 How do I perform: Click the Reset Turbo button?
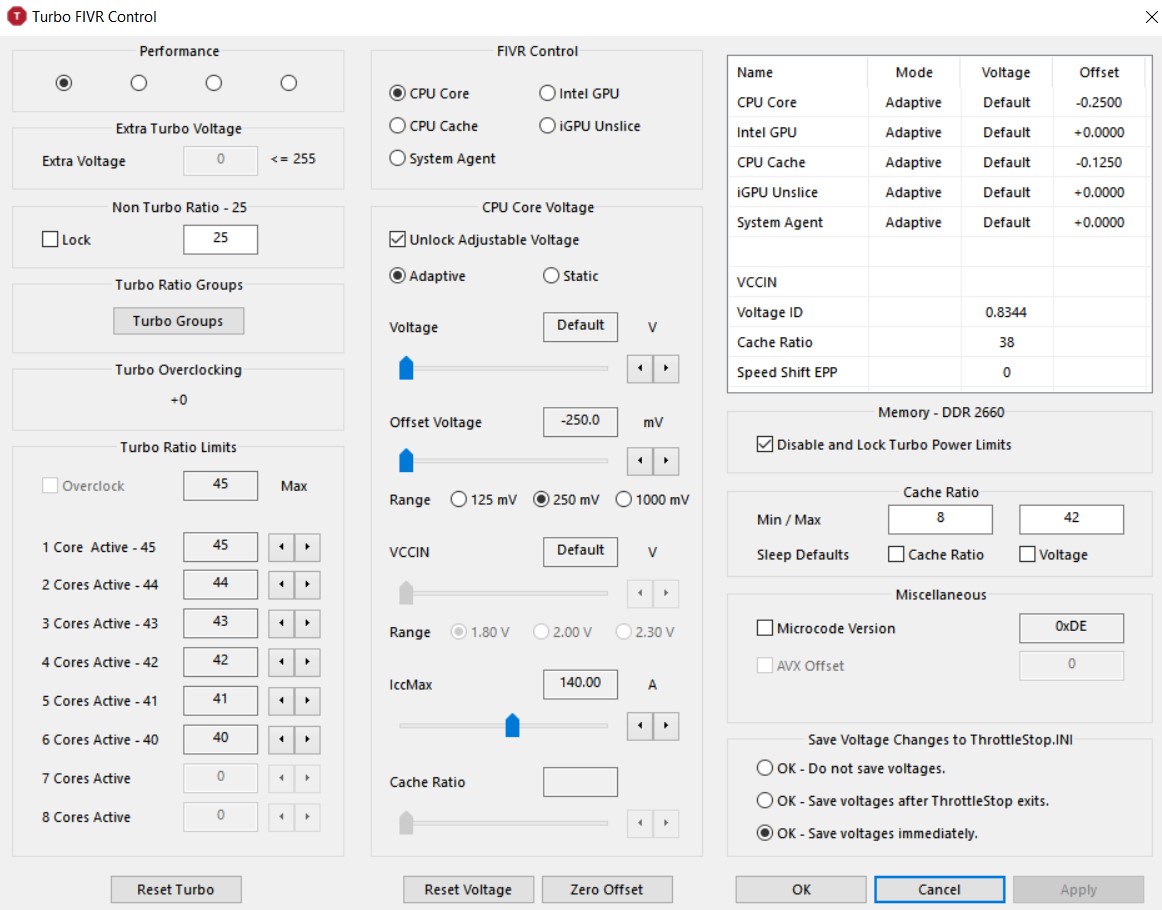pos(176,889)
